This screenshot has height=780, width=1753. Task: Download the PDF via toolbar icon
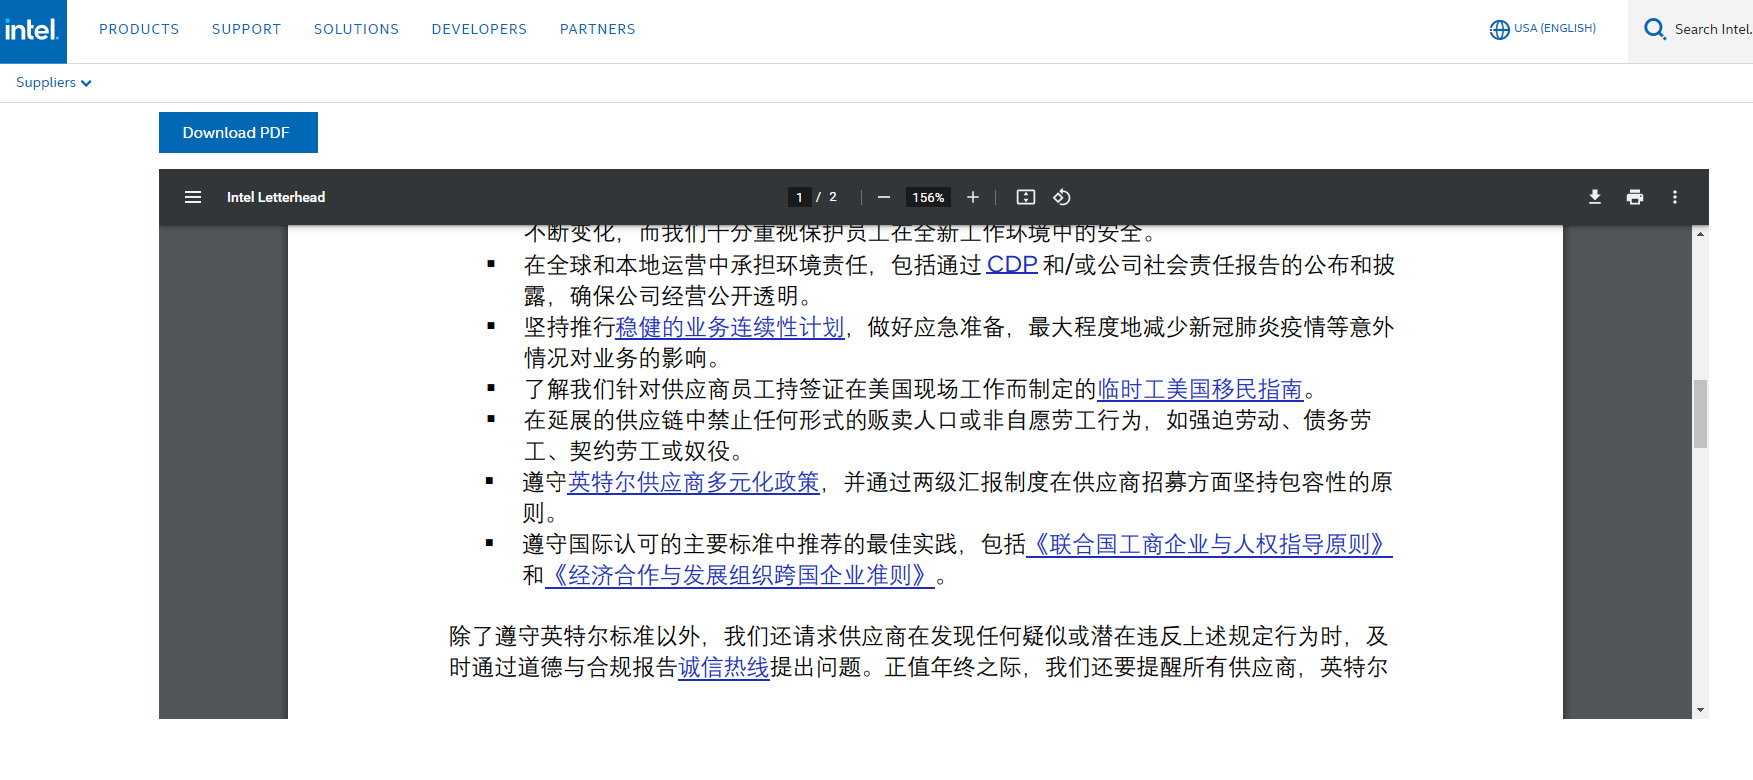tap(1595, 197)
